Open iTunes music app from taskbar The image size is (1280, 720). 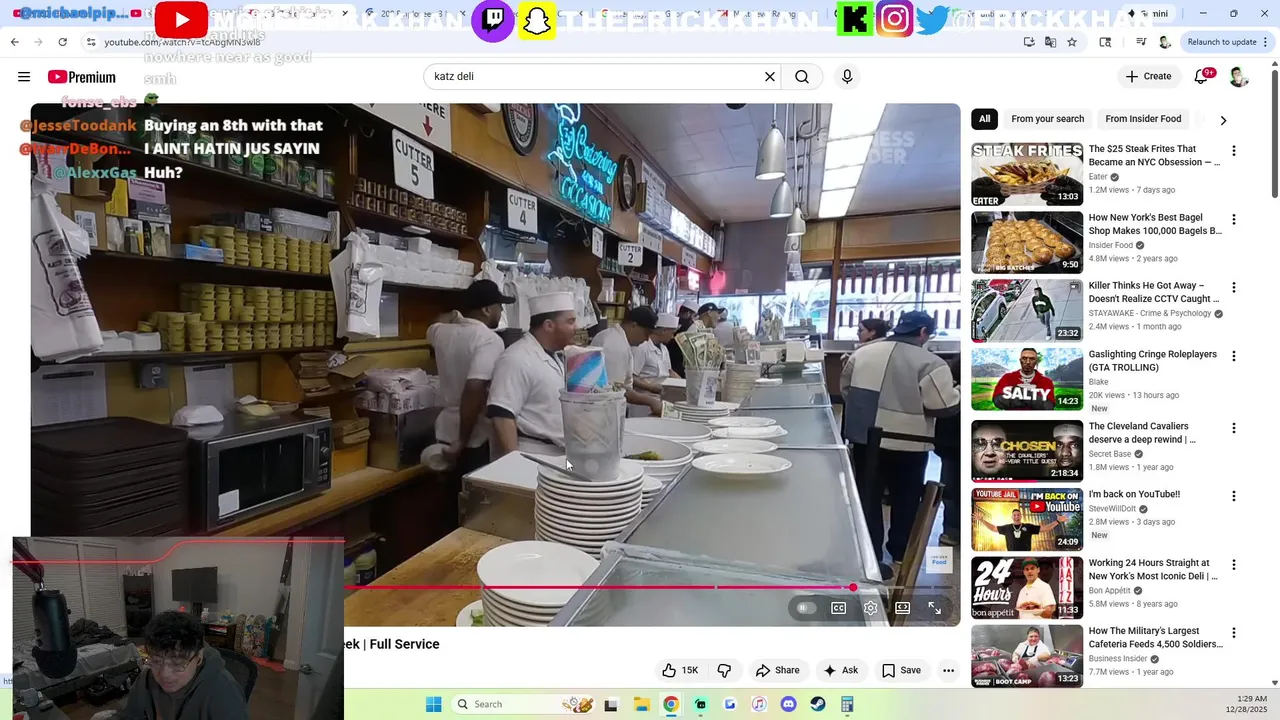(x=759, y=704)
